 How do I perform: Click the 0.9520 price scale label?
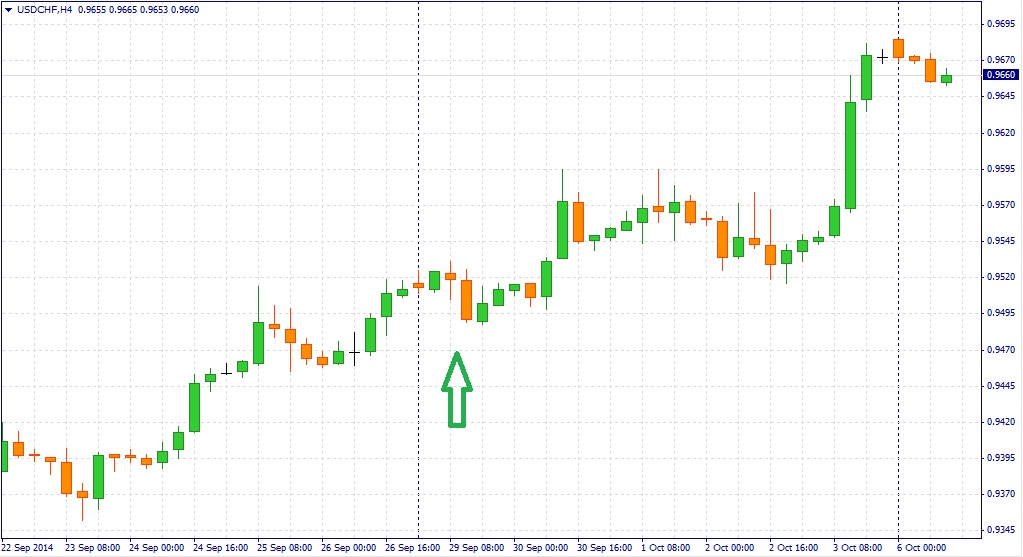1001,277
